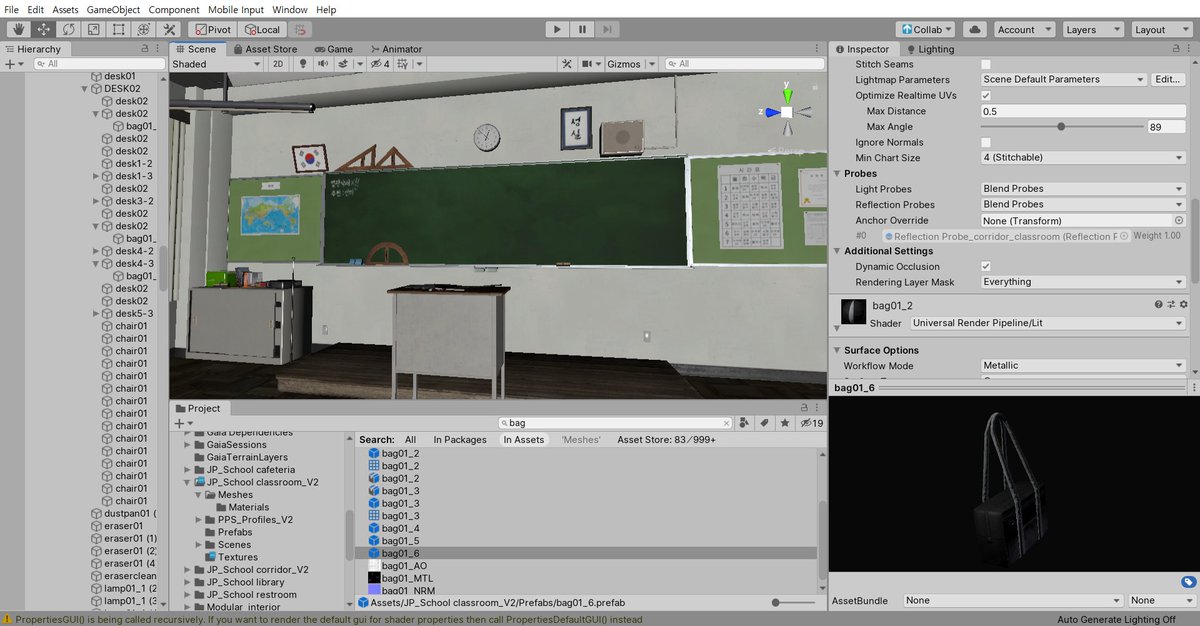Image resolution: width=1200 pixels, height=626 pixels.
Task: Lock the Hierarchy panel
Action: pyautogui.click(x=146, y=48)
